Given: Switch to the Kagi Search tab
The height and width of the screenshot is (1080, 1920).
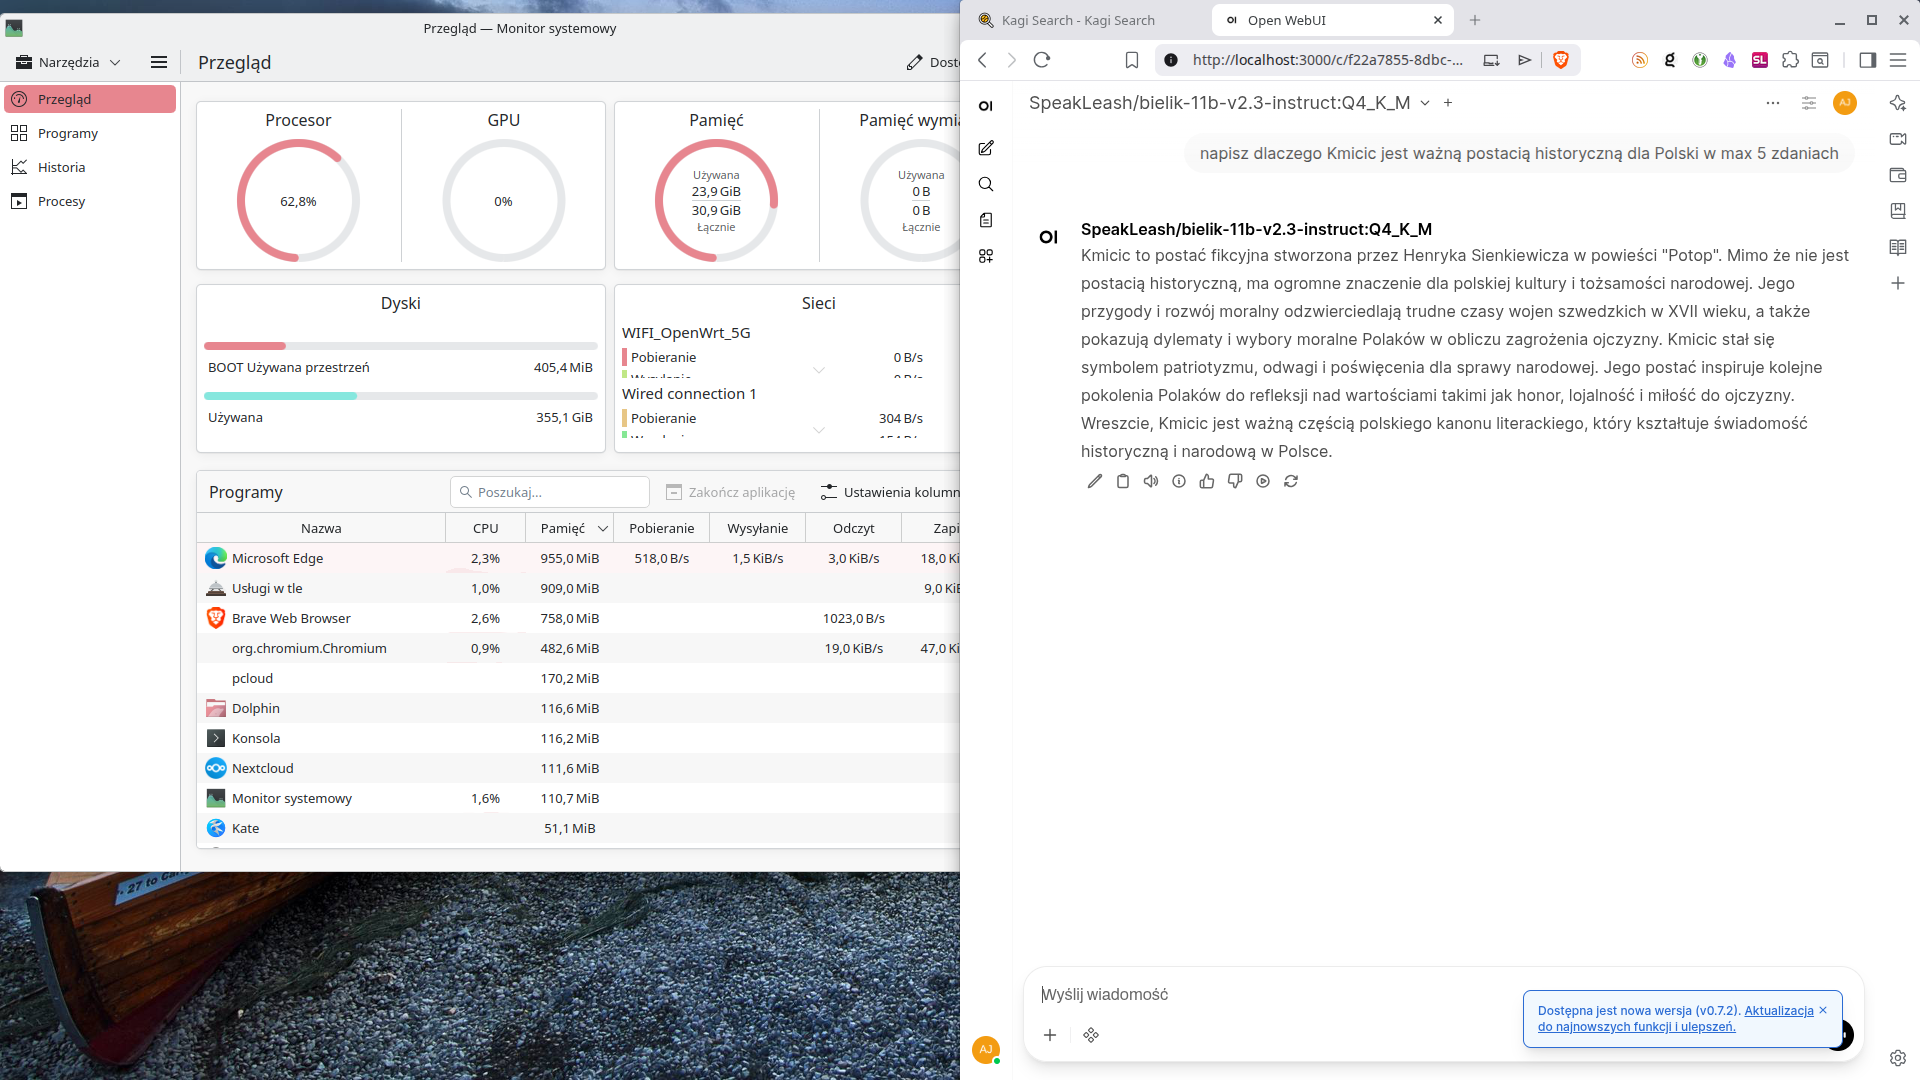Looking at the screenshot, I should [x=1078, y=20].
